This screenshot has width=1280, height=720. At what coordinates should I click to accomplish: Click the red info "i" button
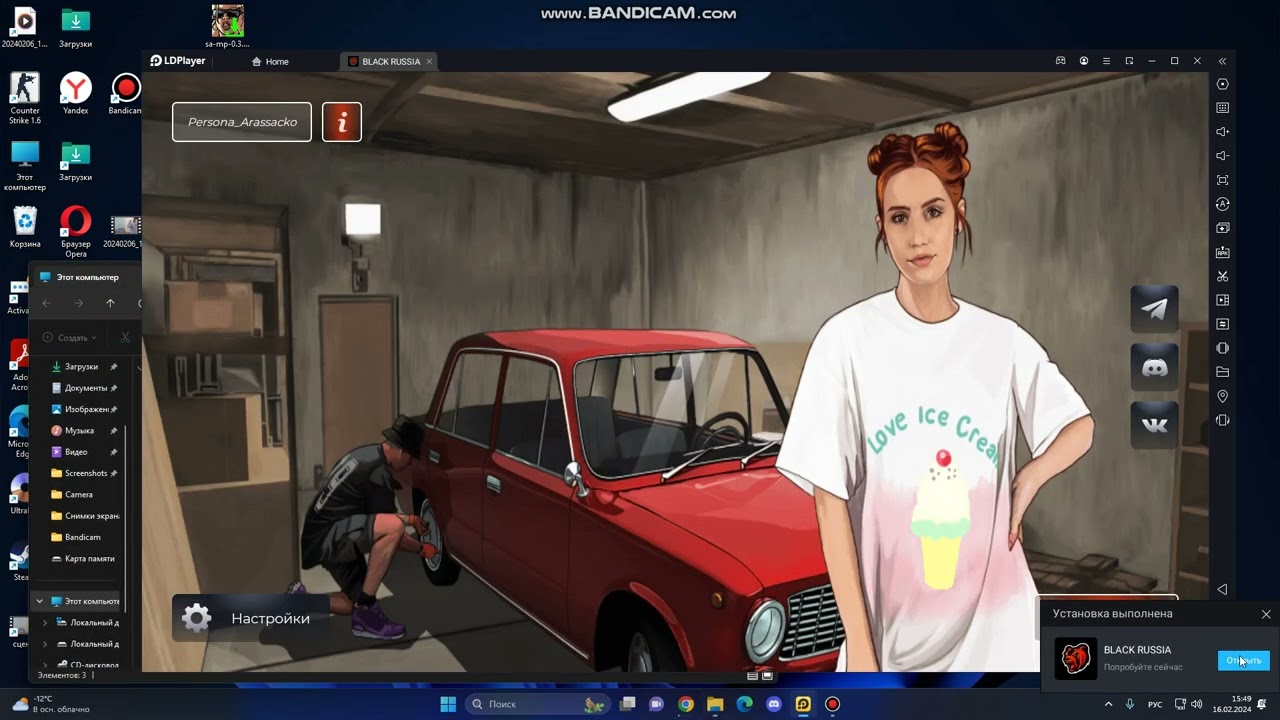point(342,122)
